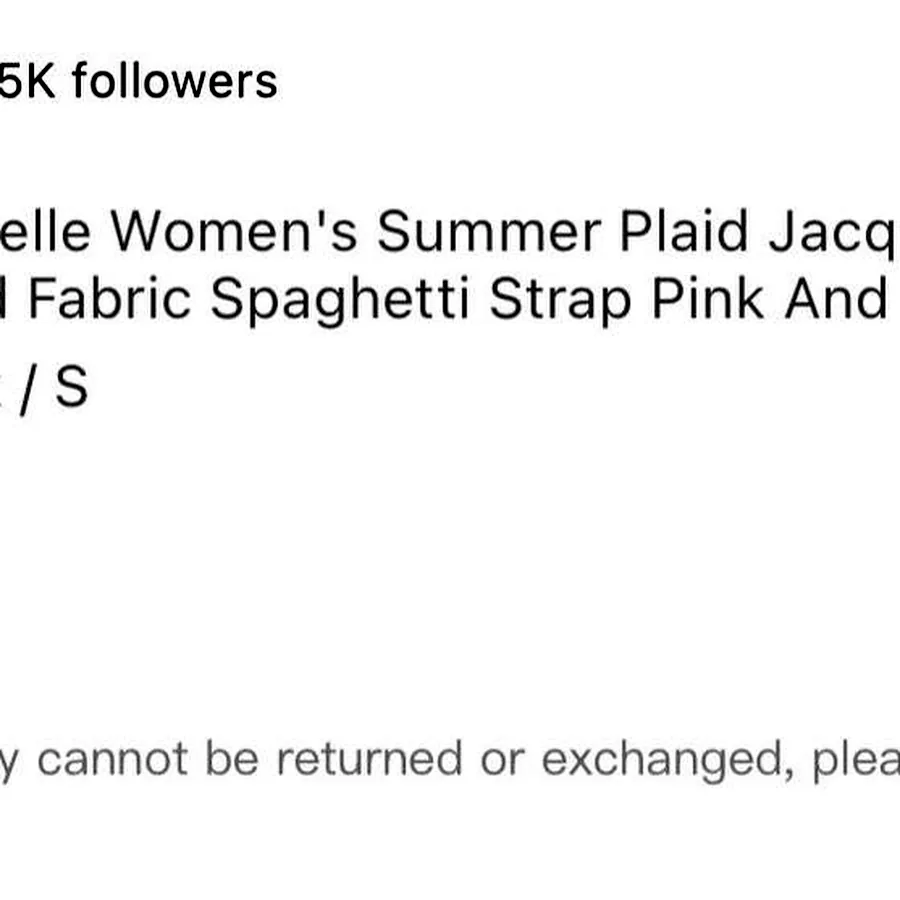Click the word followers
900x900 pixels.
pyautogui.click(x=175, y=81)
